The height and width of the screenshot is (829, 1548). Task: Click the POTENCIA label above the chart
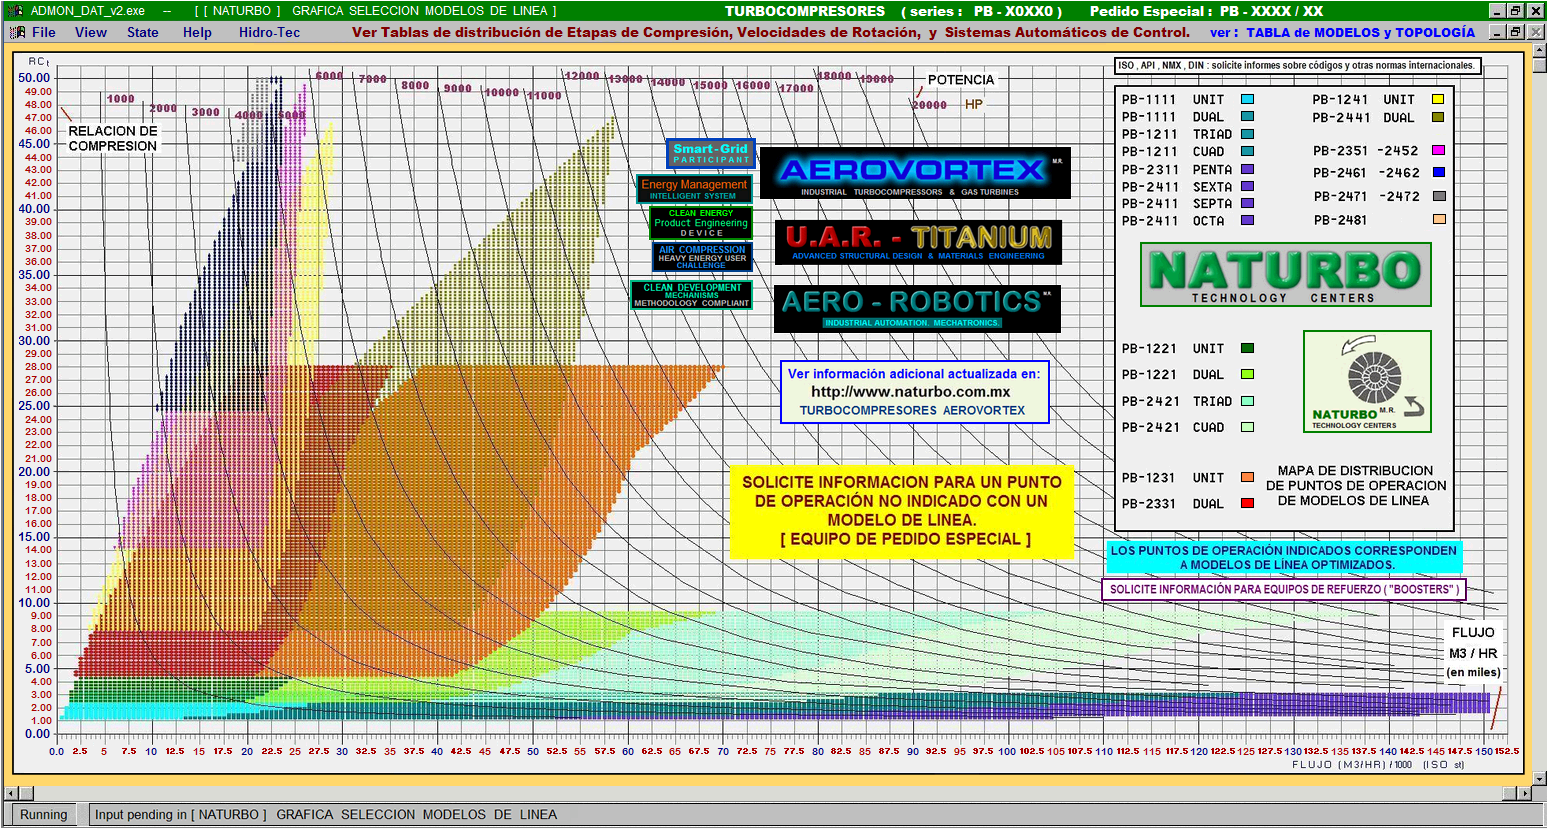[x=961, y=80]
